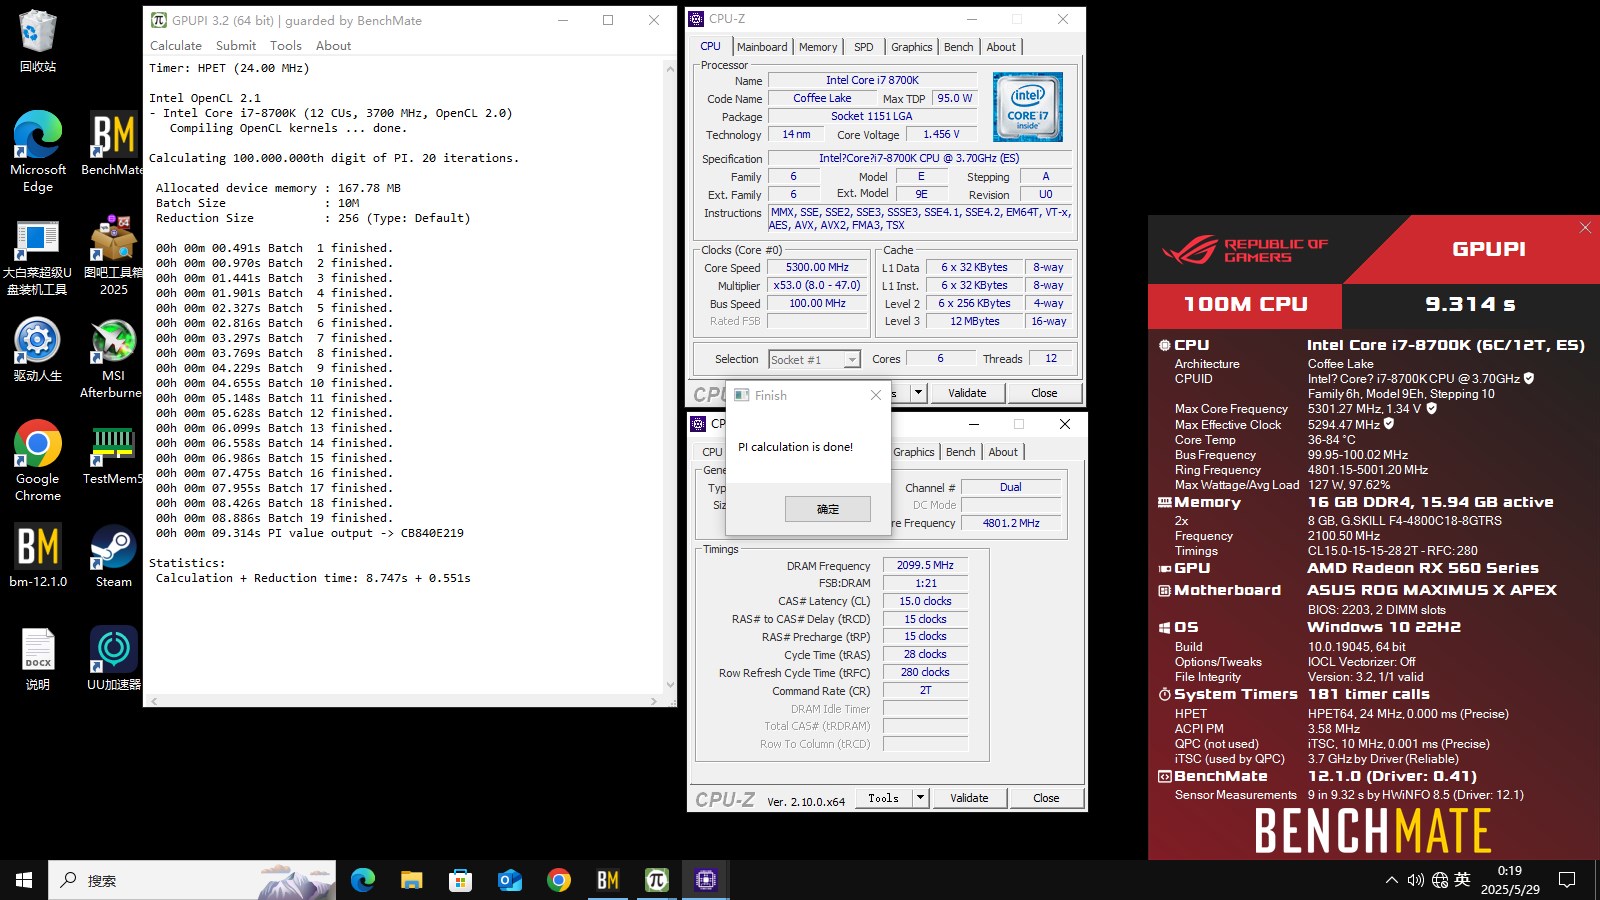Image resolution: width=1600 pixels, height=900 pixels.
Task: Launch Steam from the desktop
Action: [113, 555]
